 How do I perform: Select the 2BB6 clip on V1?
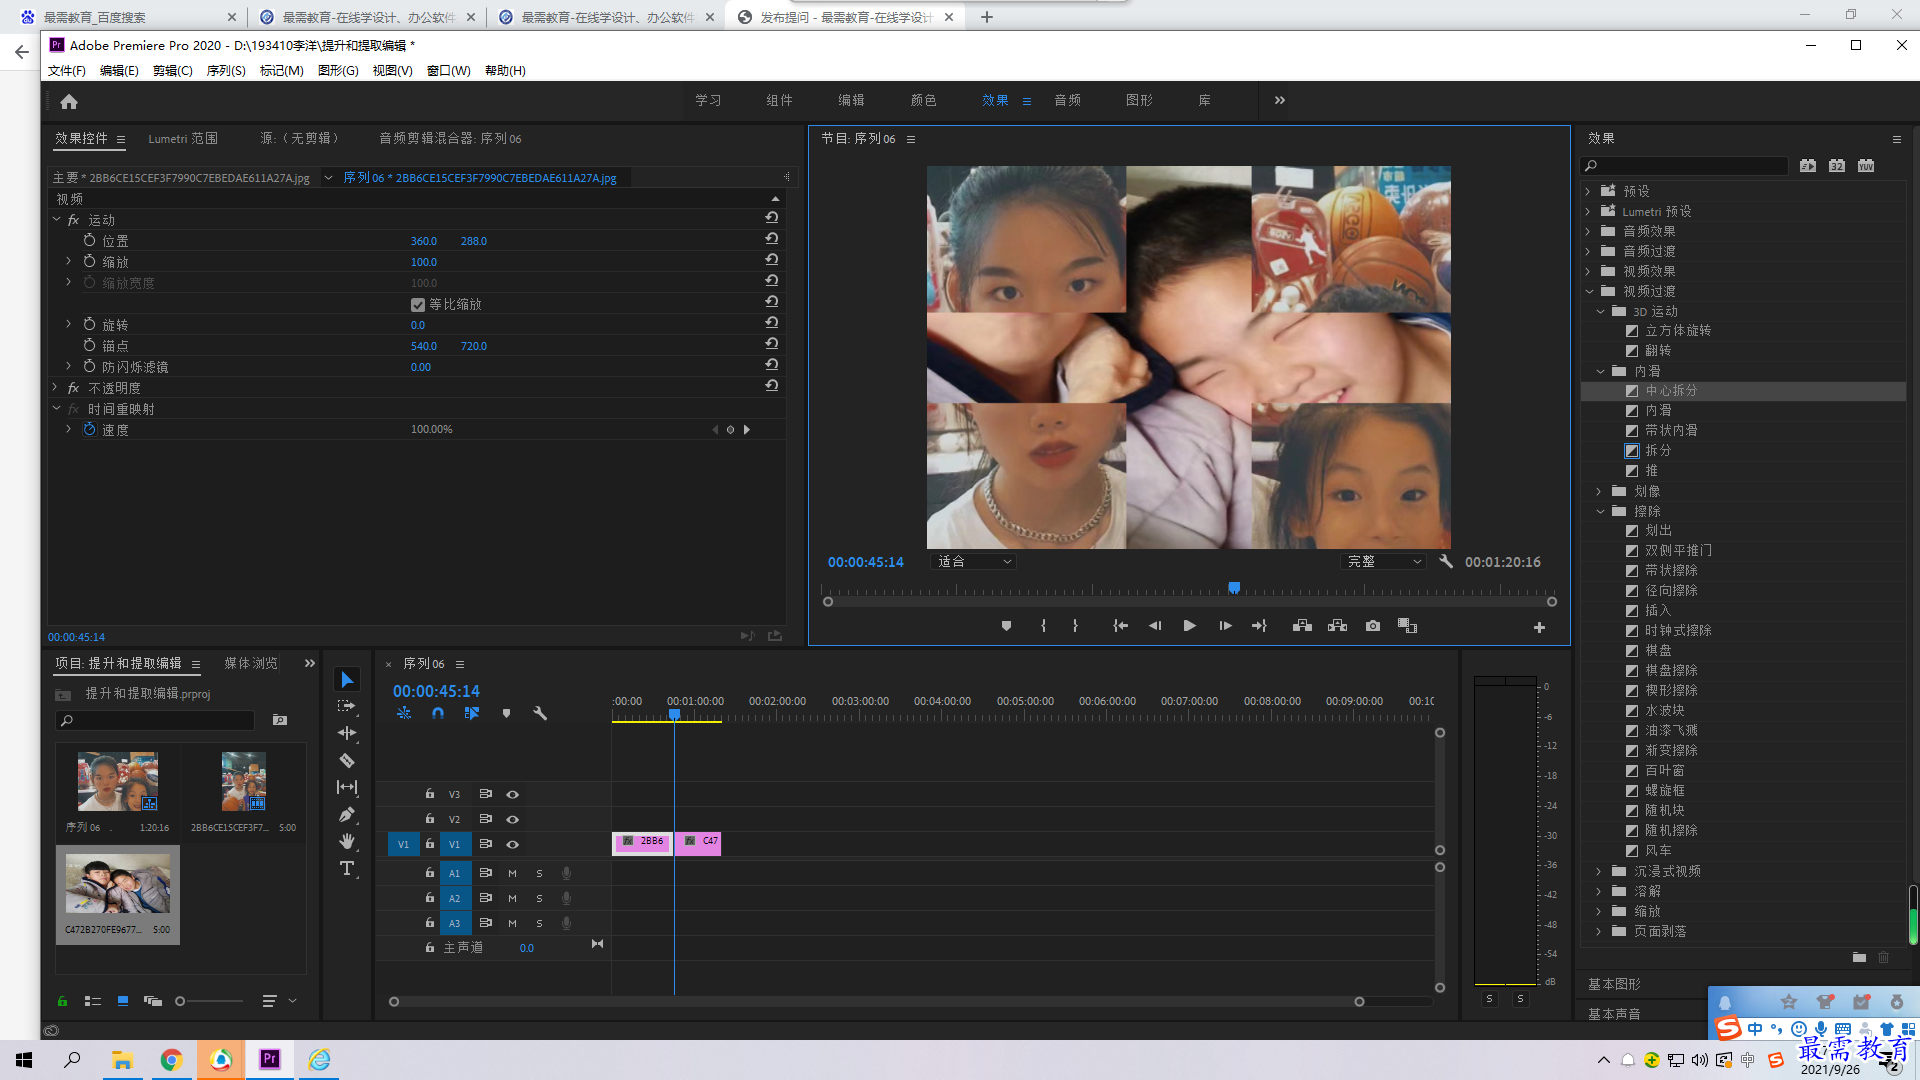(x=641, y=843)
